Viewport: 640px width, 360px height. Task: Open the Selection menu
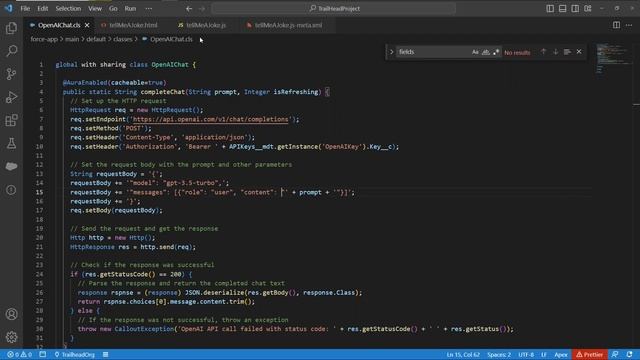point(68,9)
